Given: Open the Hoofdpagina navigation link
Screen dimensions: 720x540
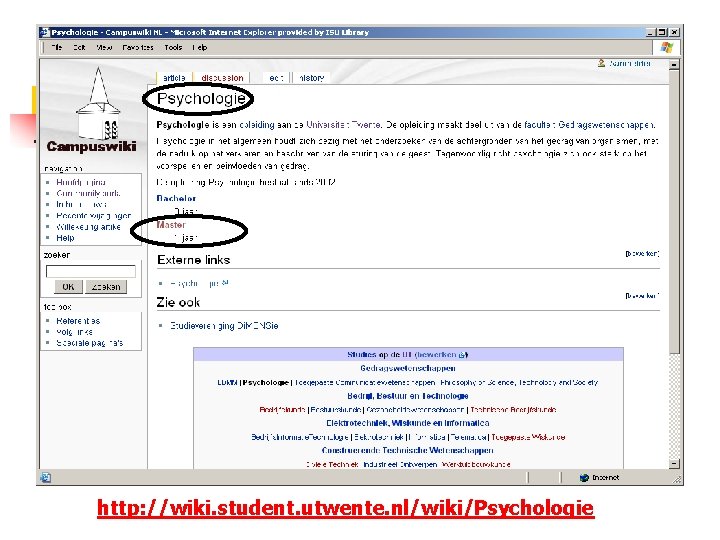Looking at the screenshot, I should pyautogui.click(x=81, y=182).
